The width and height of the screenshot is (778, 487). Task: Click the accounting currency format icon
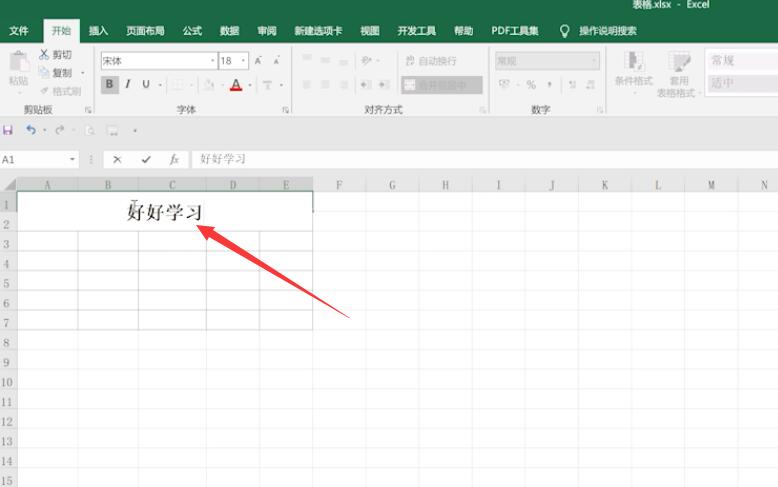coord(504,84)
